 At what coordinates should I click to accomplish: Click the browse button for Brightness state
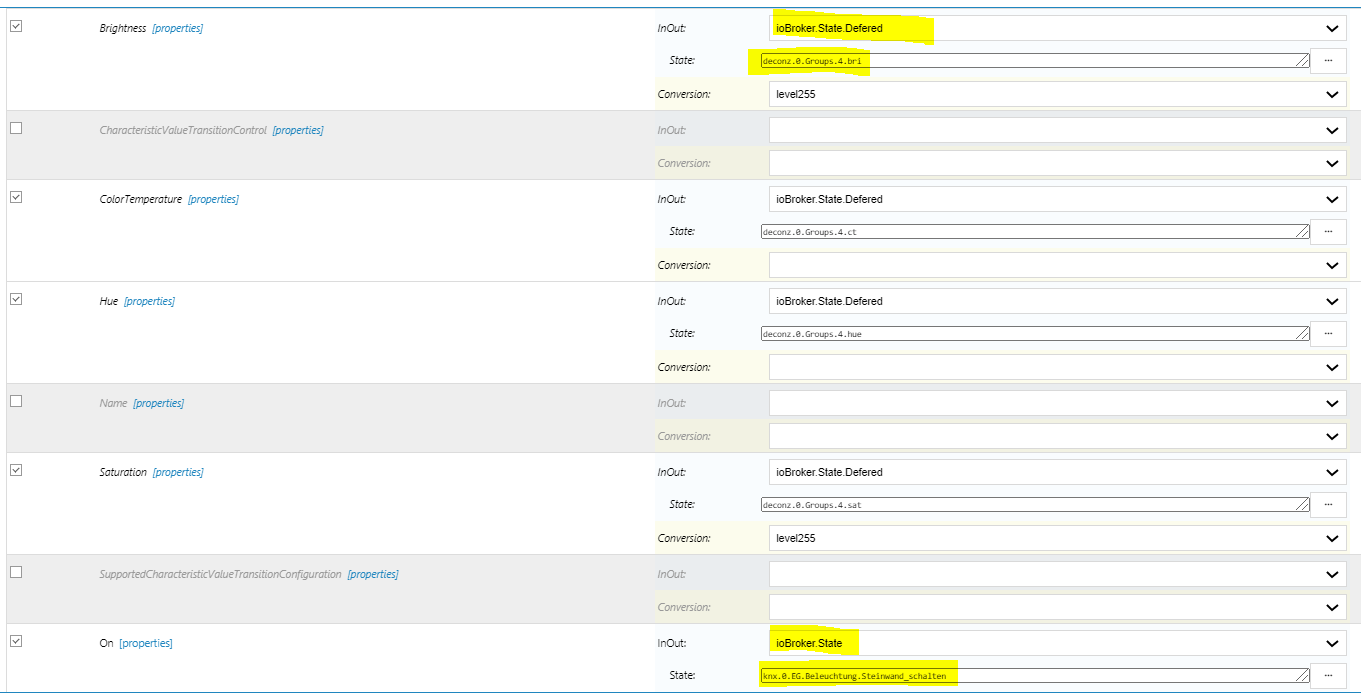click(x=1328, y=61)
